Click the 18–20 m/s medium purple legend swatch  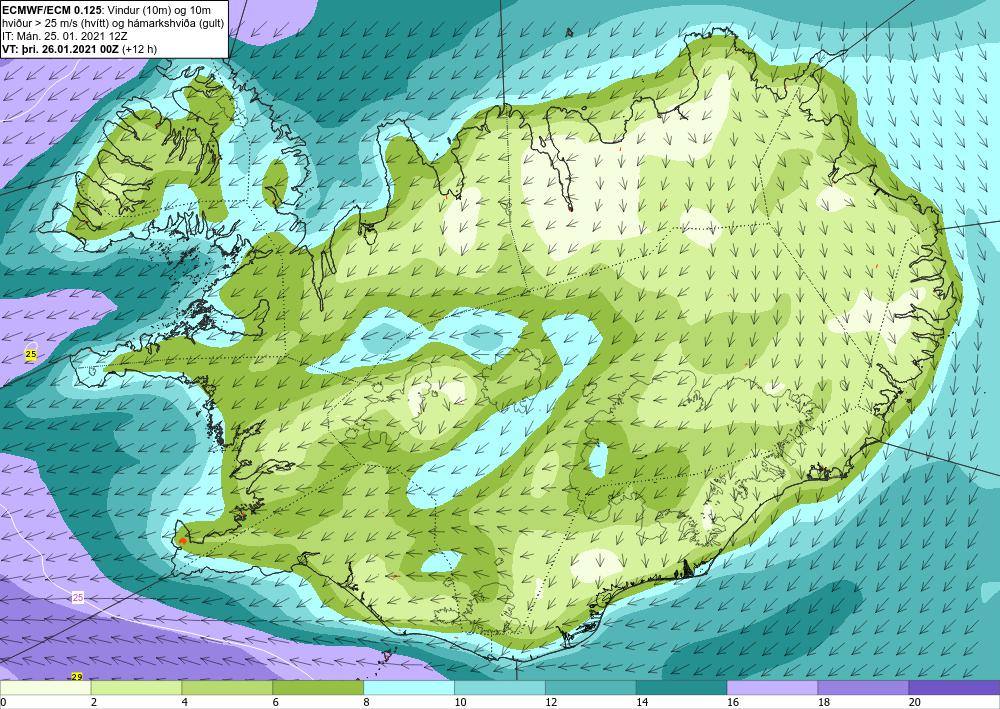point(863,688)
